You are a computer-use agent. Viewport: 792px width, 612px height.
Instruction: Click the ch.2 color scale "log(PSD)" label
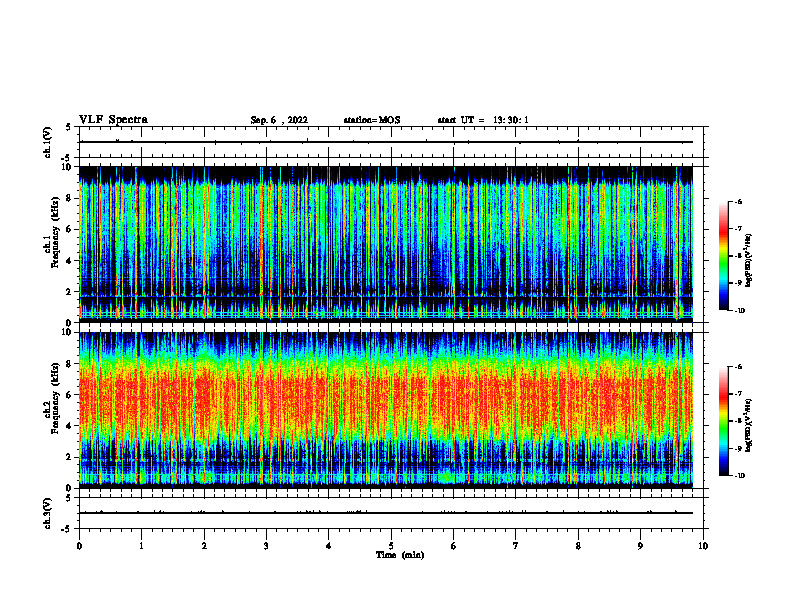(x=749, y=426)
